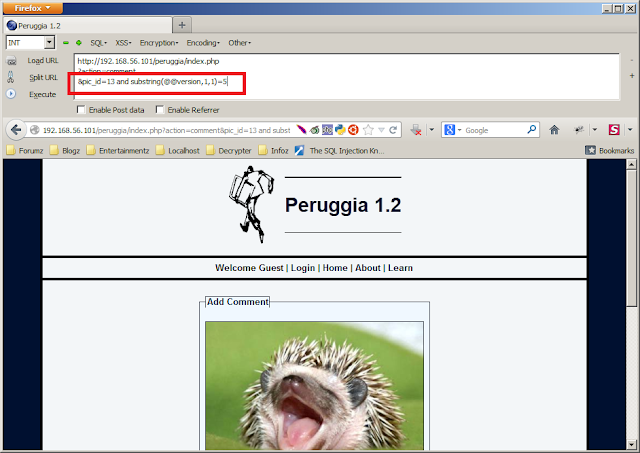Open the Bookmarks star menu button

pos(610,151)
